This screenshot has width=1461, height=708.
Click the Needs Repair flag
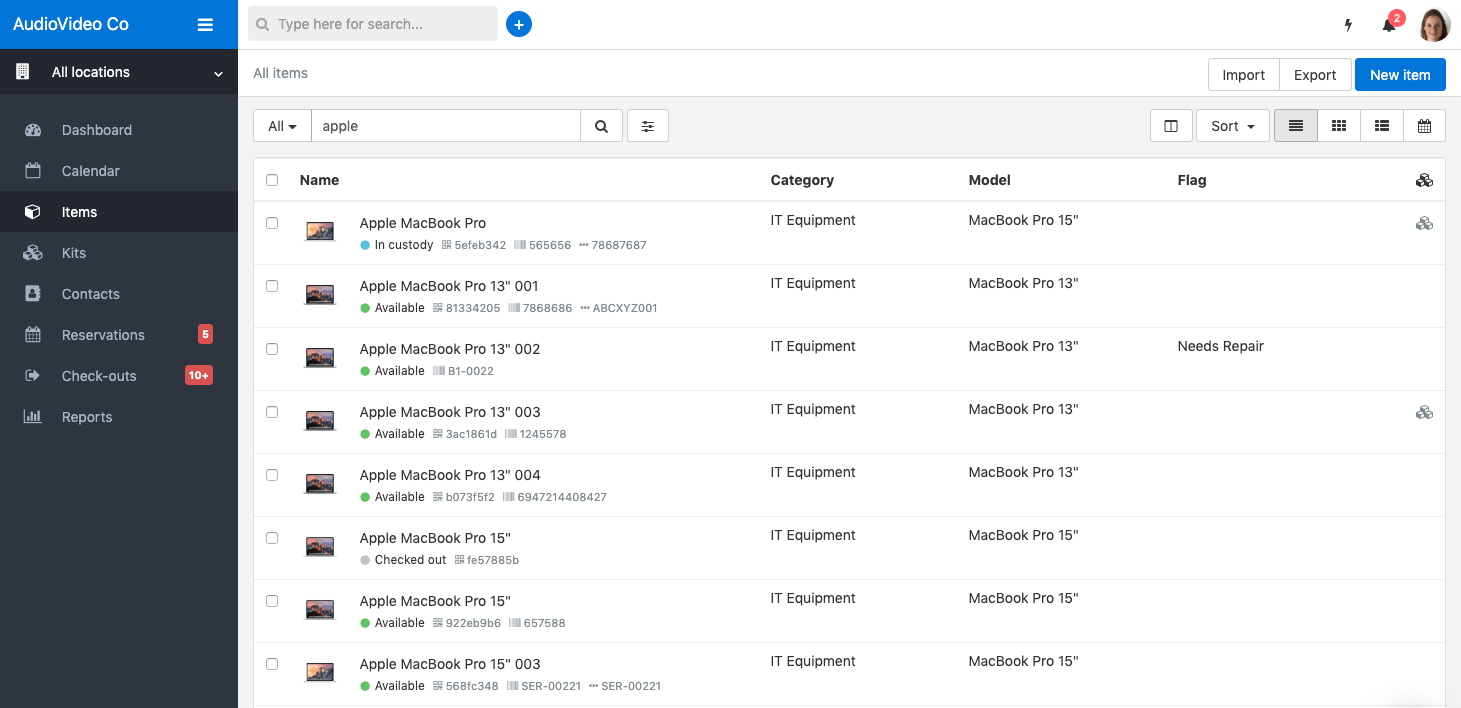pyautogui.click(x=1221, y=346)
